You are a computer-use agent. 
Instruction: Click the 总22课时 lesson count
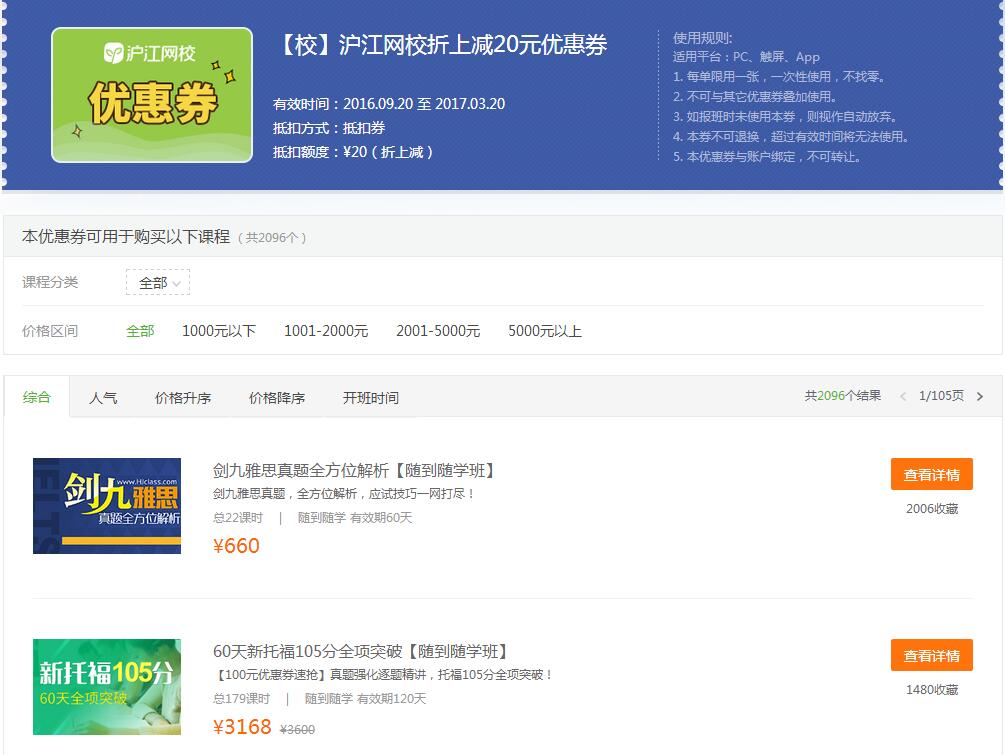point(238,518)
